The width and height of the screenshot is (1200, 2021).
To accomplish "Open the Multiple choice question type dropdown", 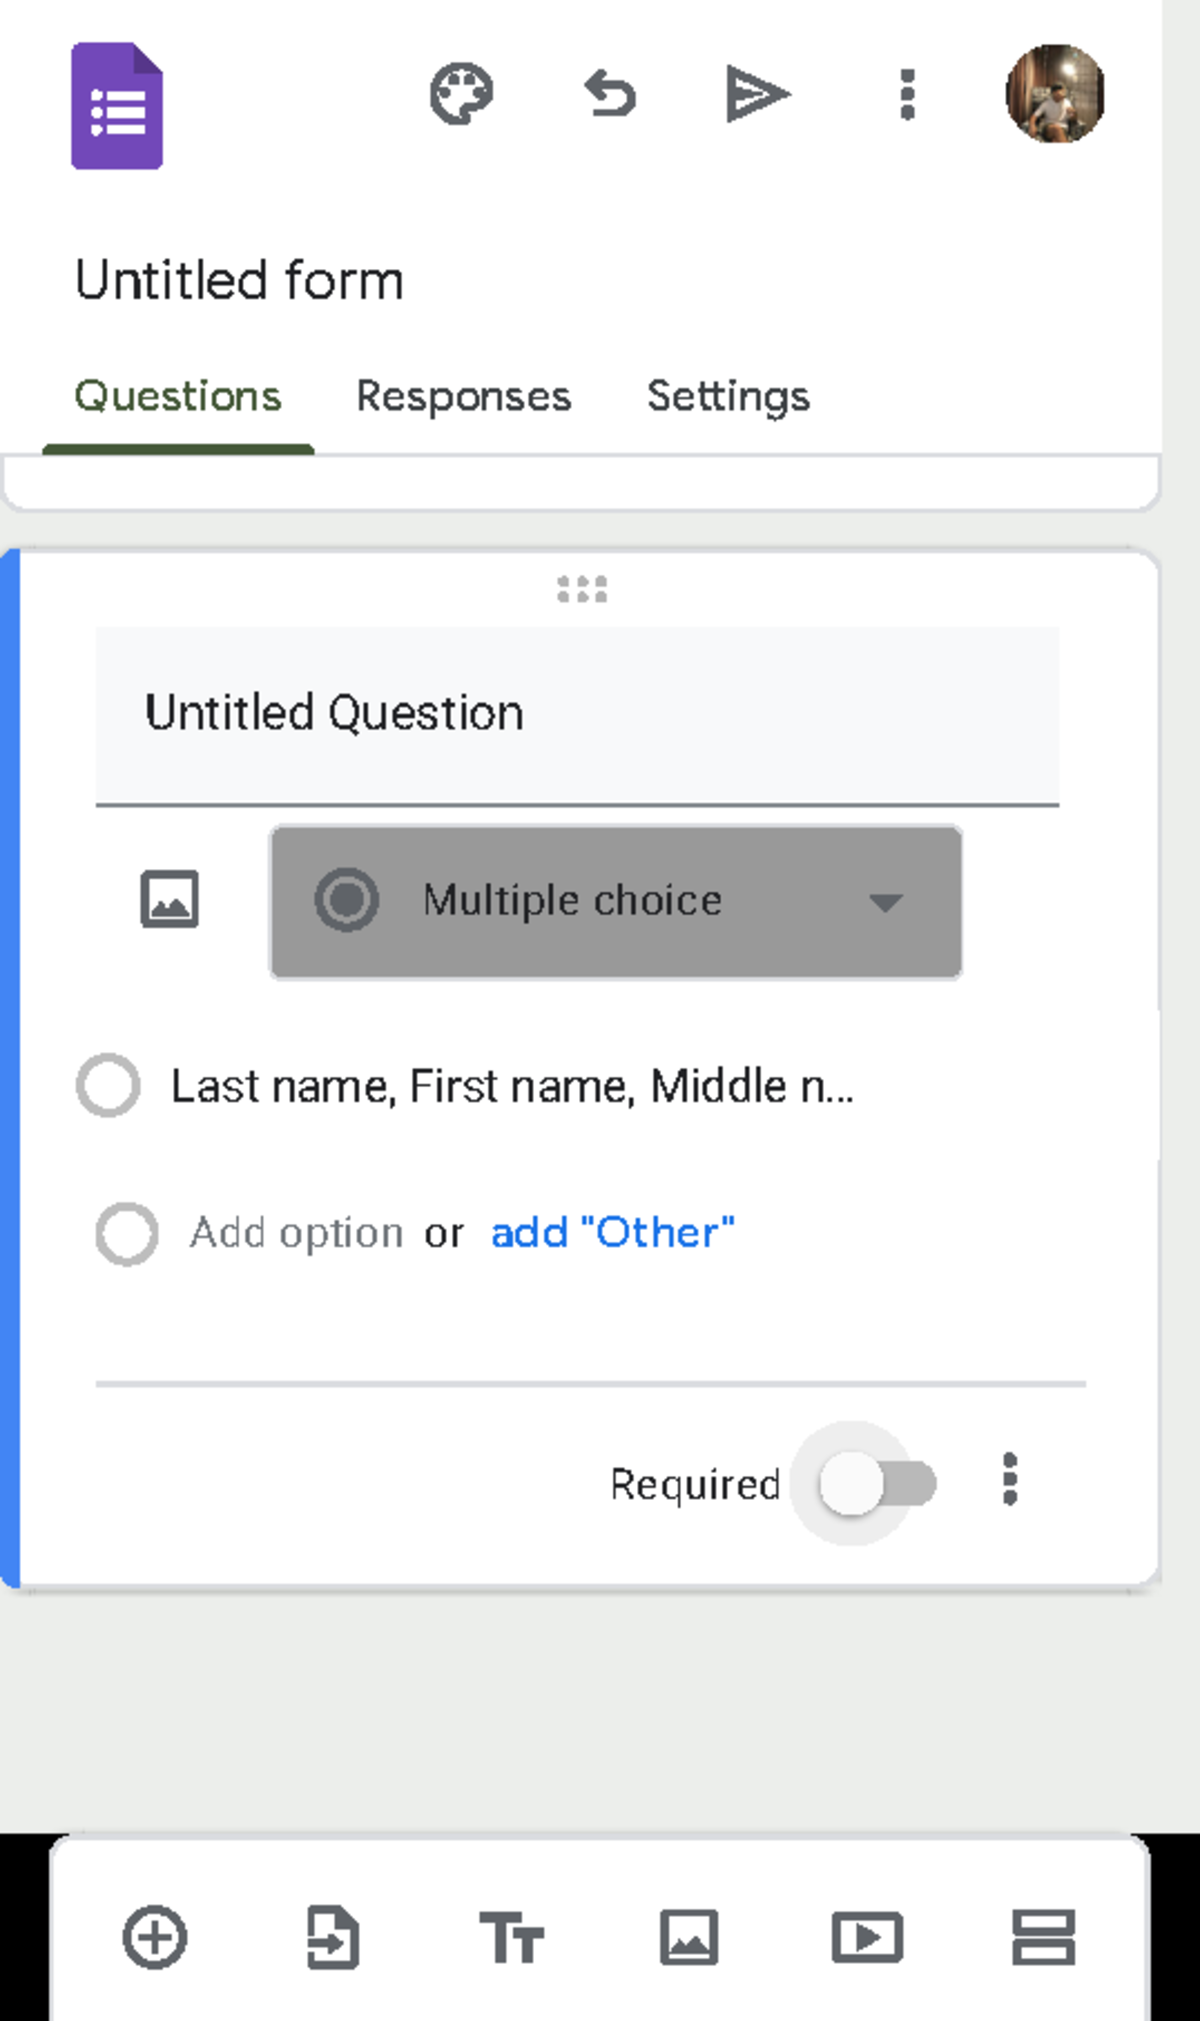I will [614, 901].
